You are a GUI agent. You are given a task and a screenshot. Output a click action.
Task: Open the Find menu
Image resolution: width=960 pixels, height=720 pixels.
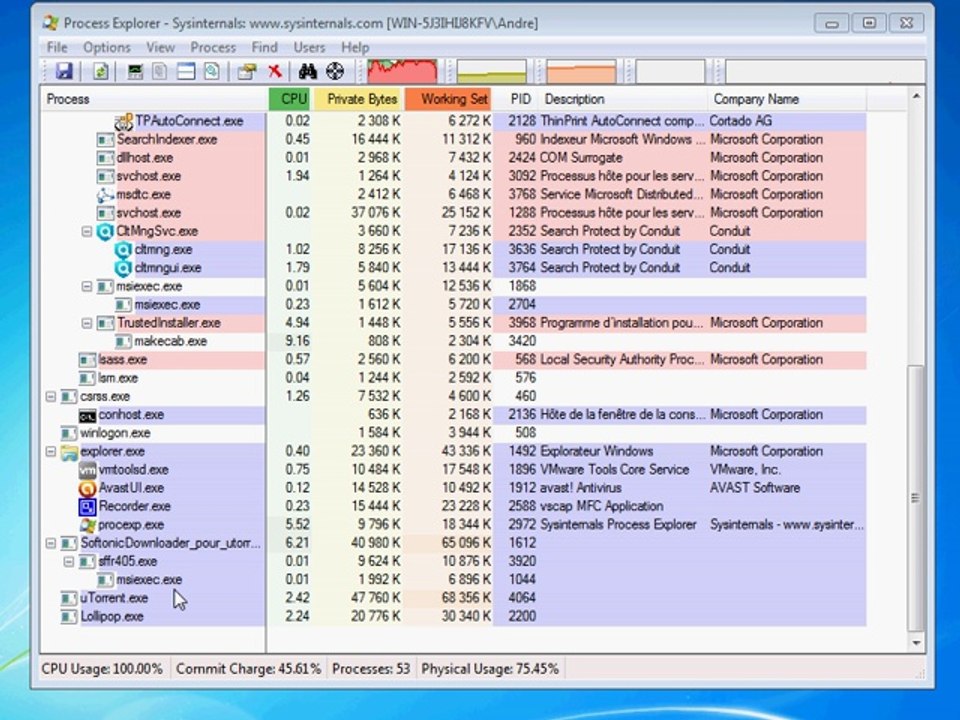[264, 47]
